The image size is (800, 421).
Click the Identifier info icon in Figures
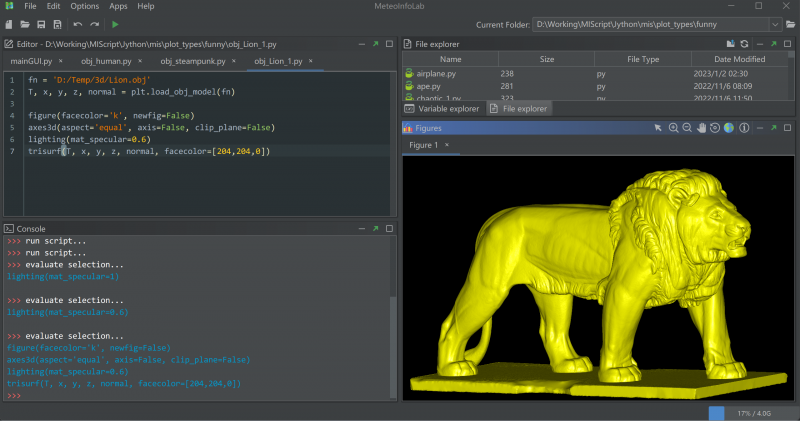pos(744,128)
